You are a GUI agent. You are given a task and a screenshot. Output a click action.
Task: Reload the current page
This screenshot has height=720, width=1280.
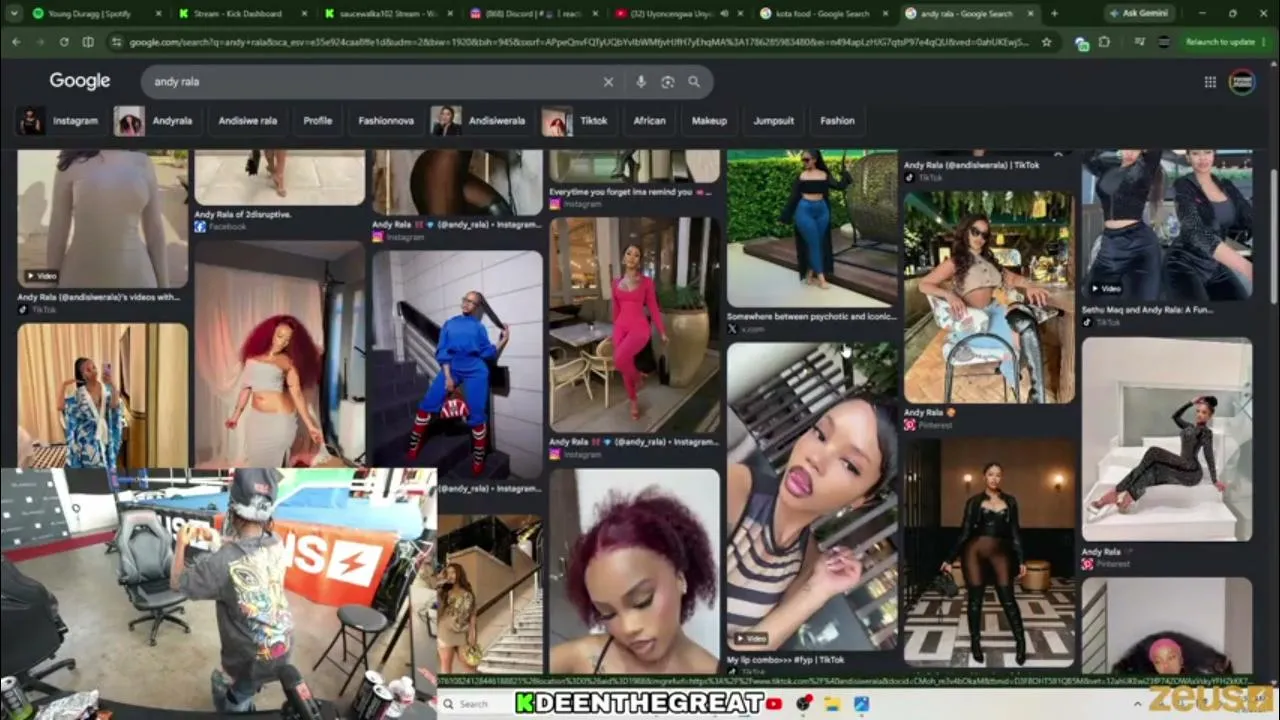pos(64,42)
